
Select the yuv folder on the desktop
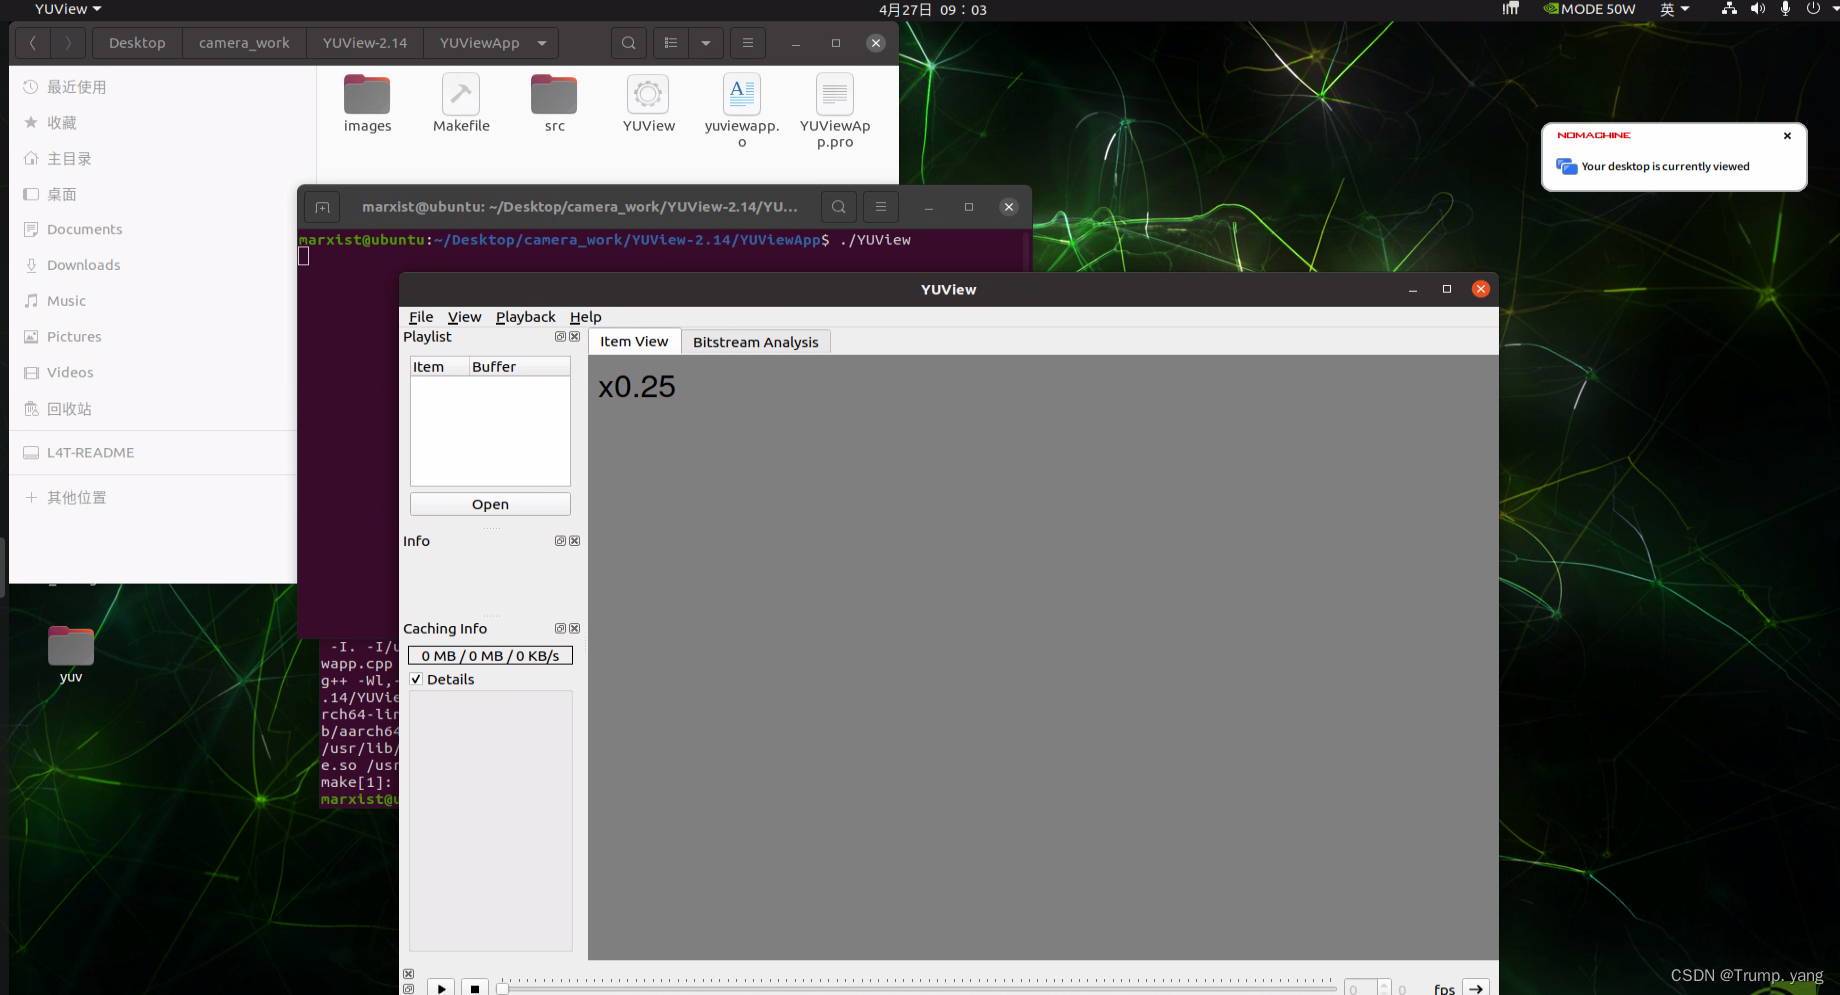pyautogui.click(x=71, y=655)
